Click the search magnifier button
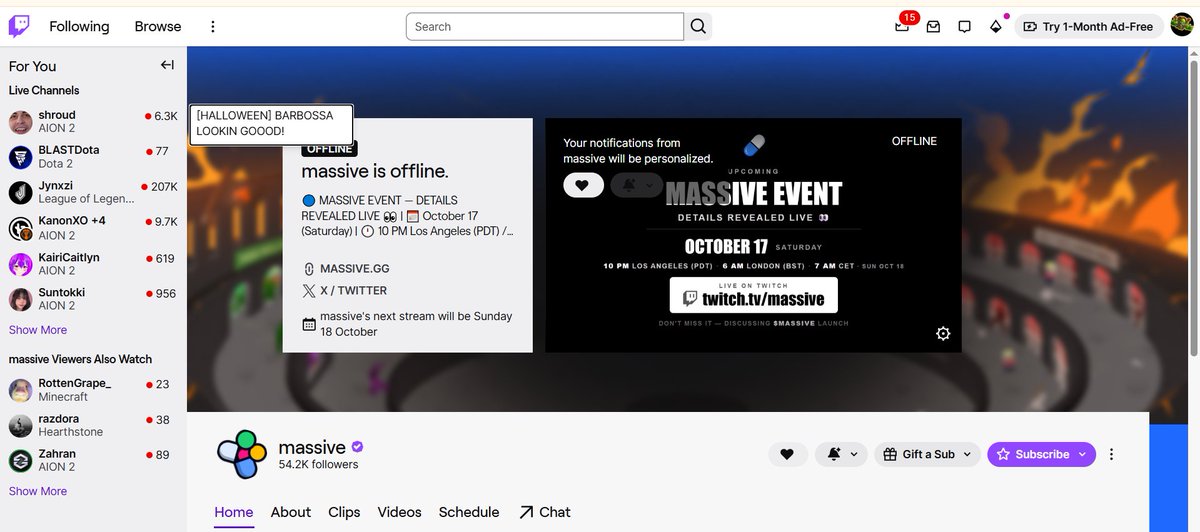This screenshot has width=1200, height=532. pyautogui.click(x=698, y=26)
